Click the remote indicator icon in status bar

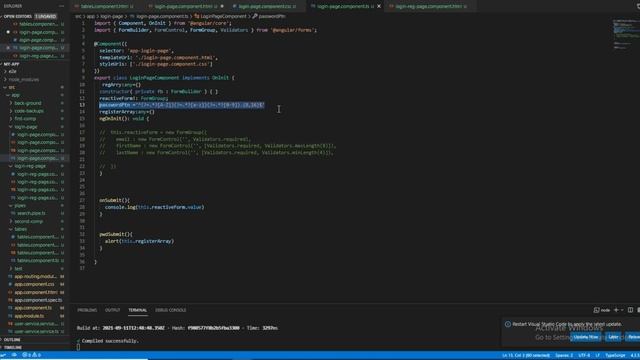(x=3, y=355)
